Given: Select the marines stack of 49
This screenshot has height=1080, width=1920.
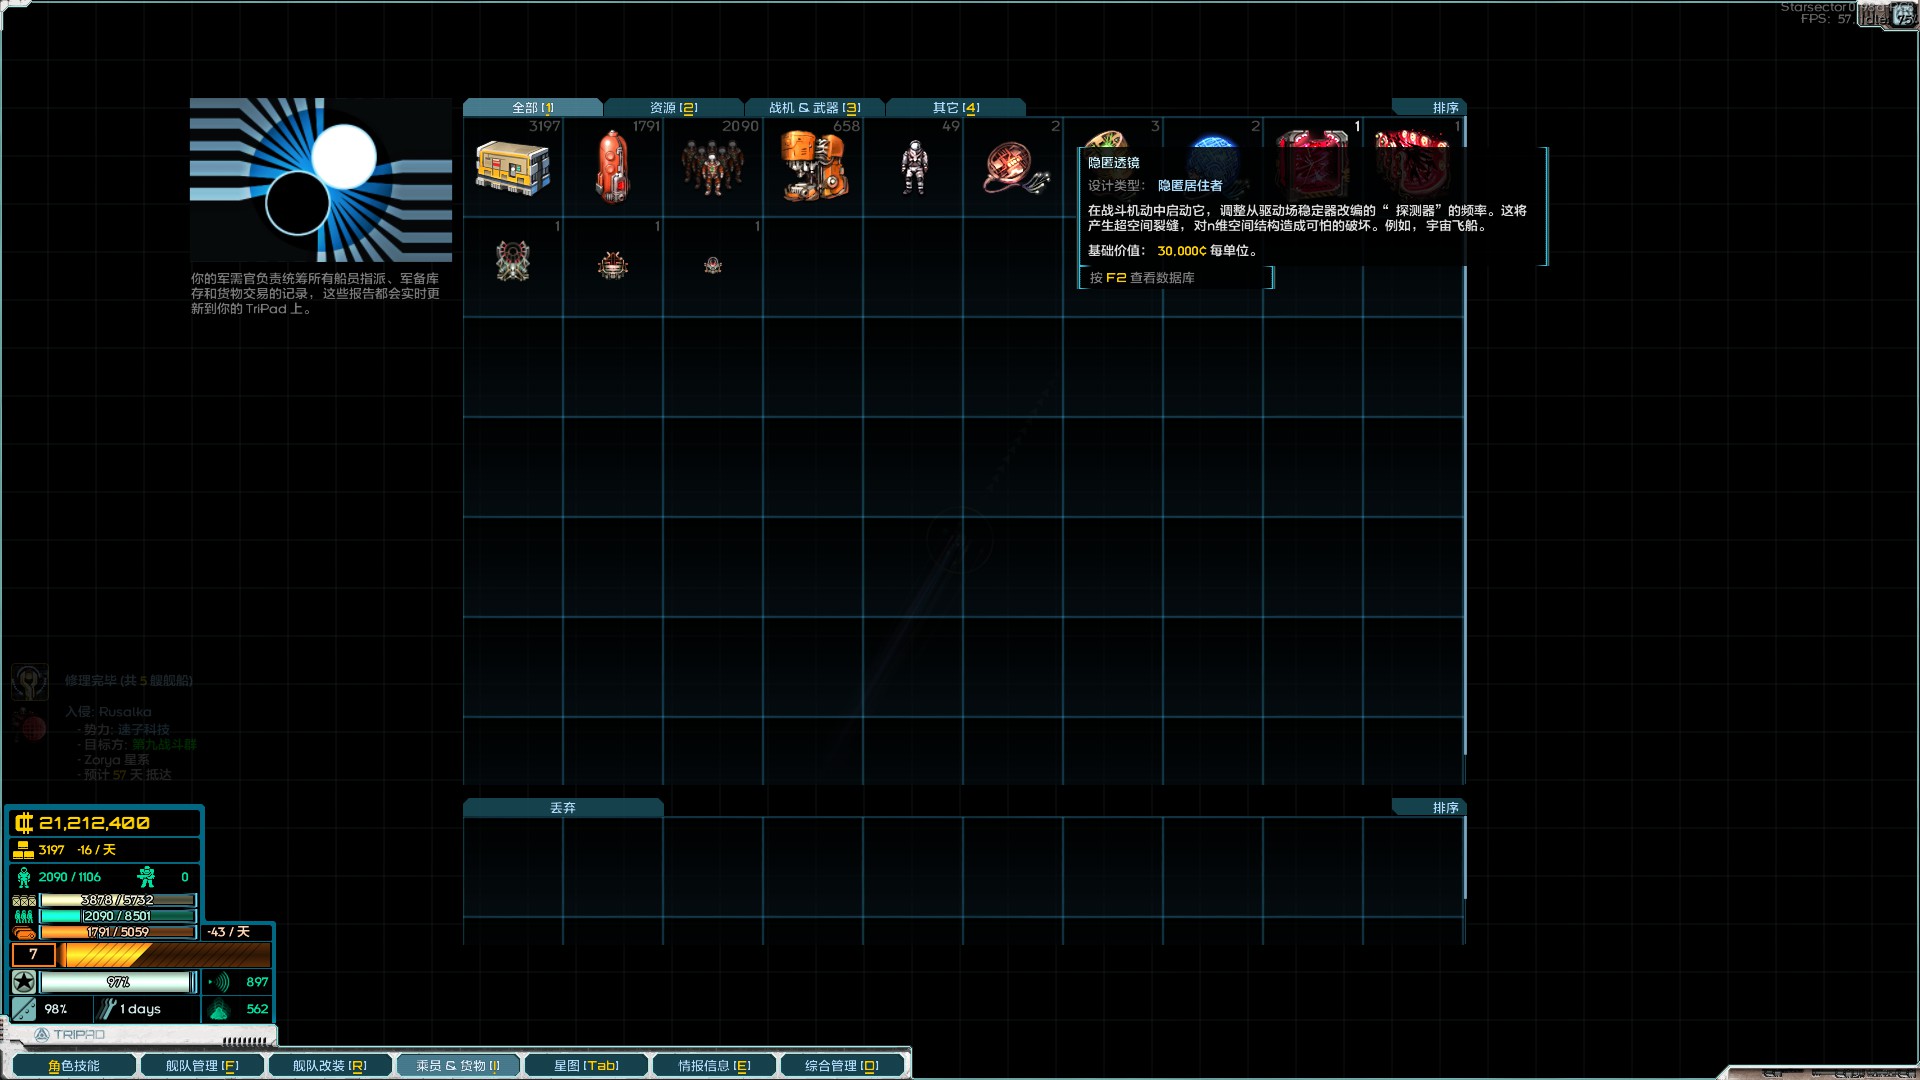Looking at the screenshot, I should click(913, 167).
